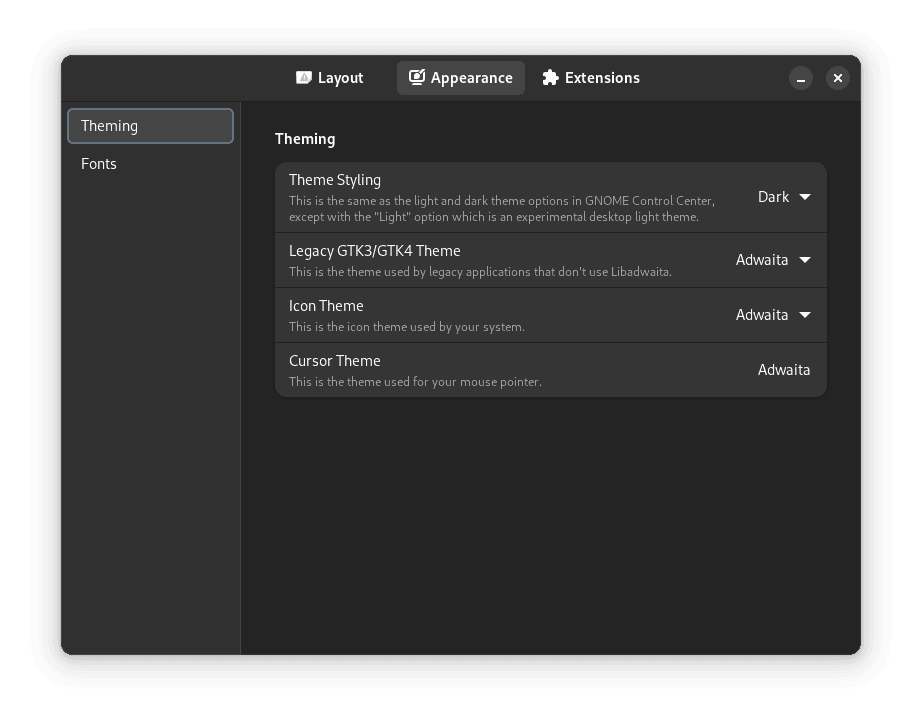Viewport: 922px width, 722px height.
Task: Click the Icon Theme row label
Action: pyautogui.click(x=326, y=306)
